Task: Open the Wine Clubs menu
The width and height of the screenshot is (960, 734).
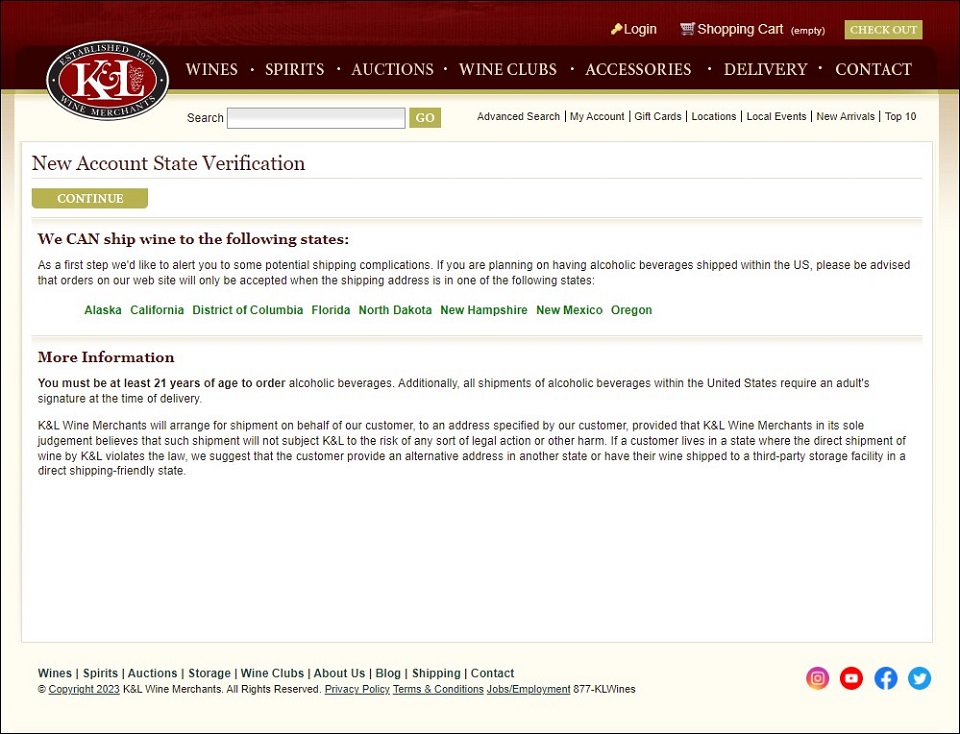Action: click(508, 69)
